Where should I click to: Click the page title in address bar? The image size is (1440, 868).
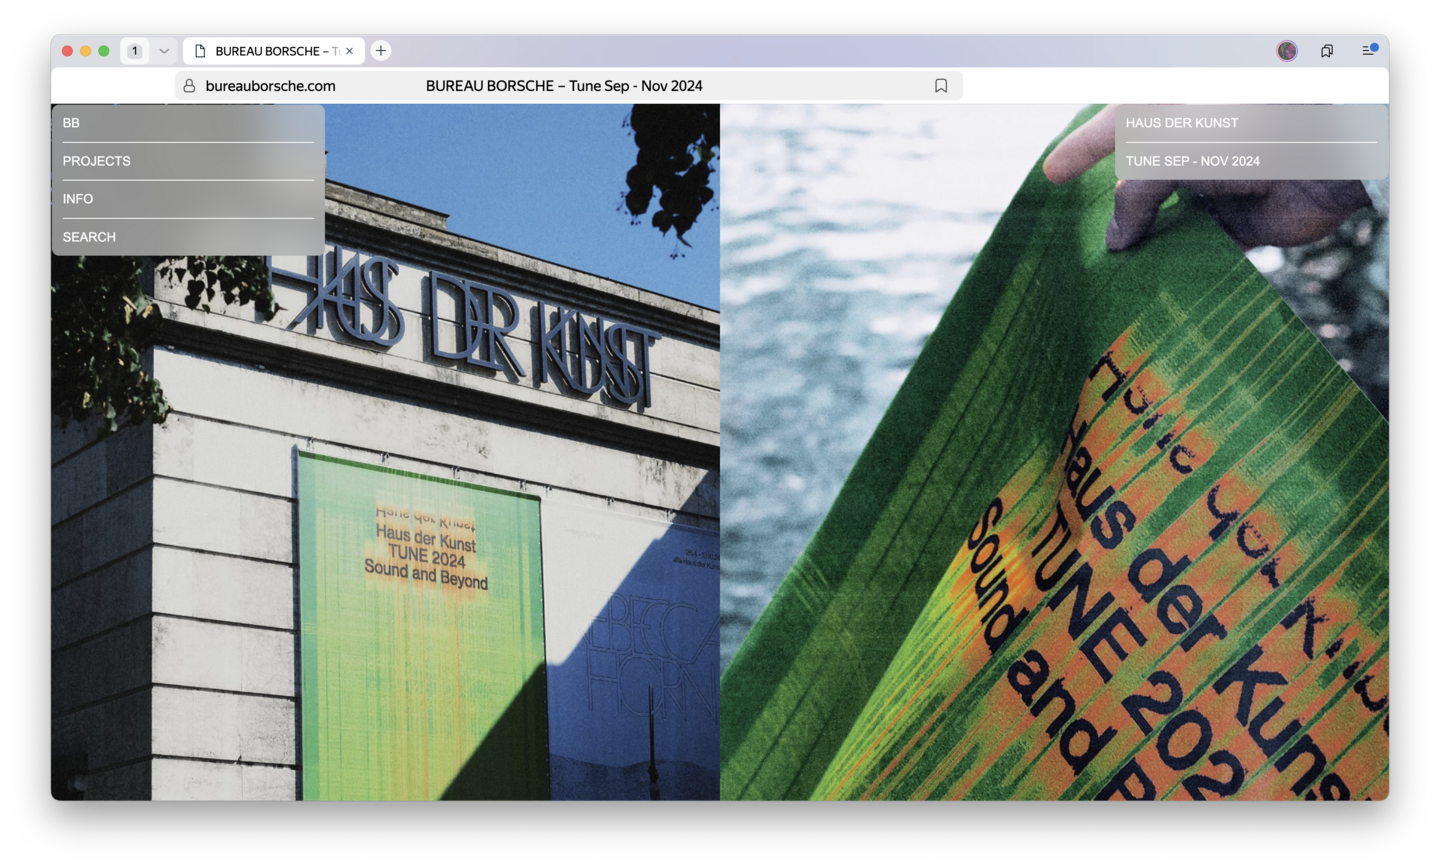(564, 86)
